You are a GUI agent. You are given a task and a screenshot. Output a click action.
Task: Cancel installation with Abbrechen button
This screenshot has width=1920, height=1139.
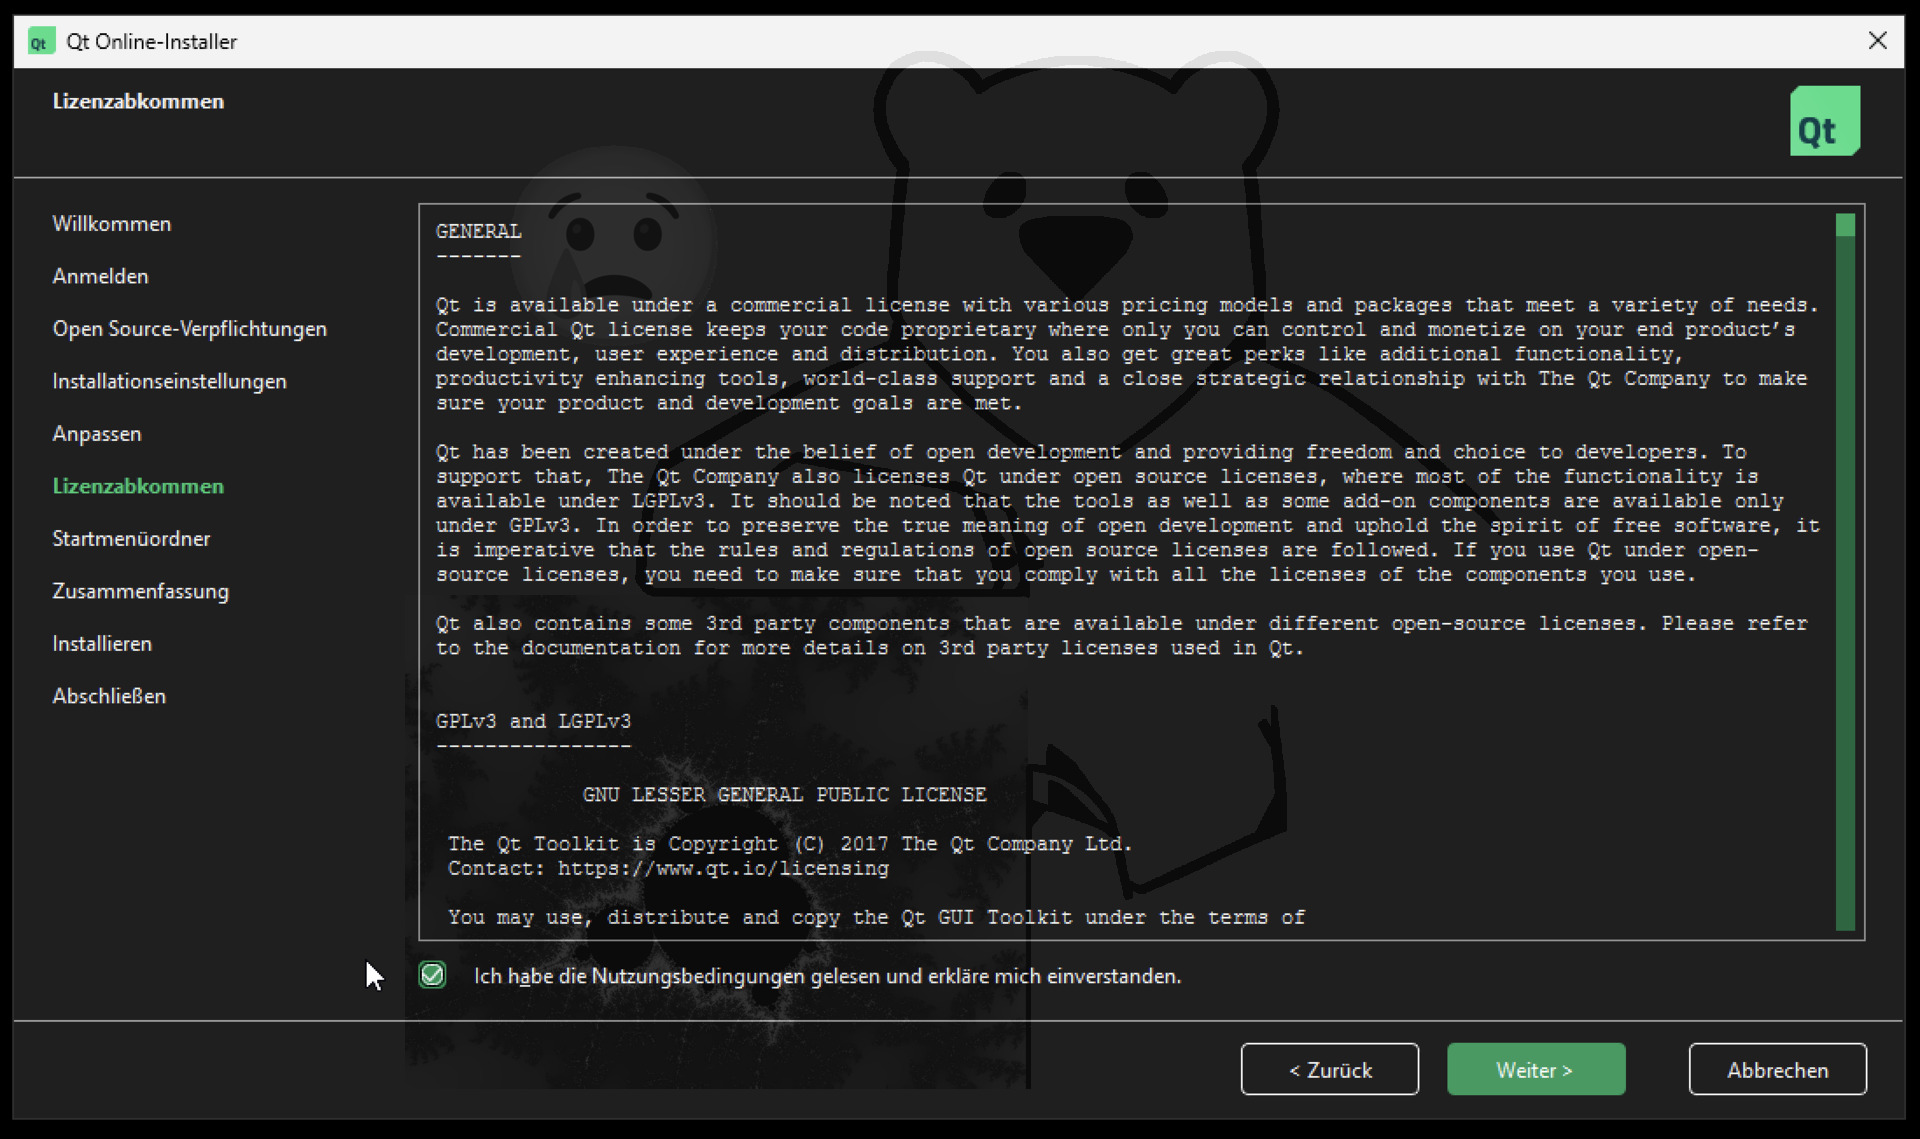1777,1069
